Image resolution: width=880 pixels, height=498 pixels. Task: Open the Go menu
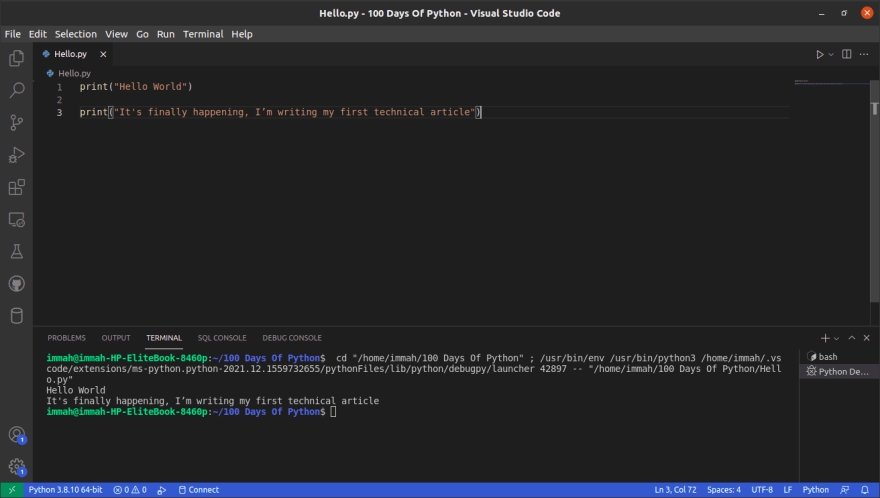(x=143, y=34)
